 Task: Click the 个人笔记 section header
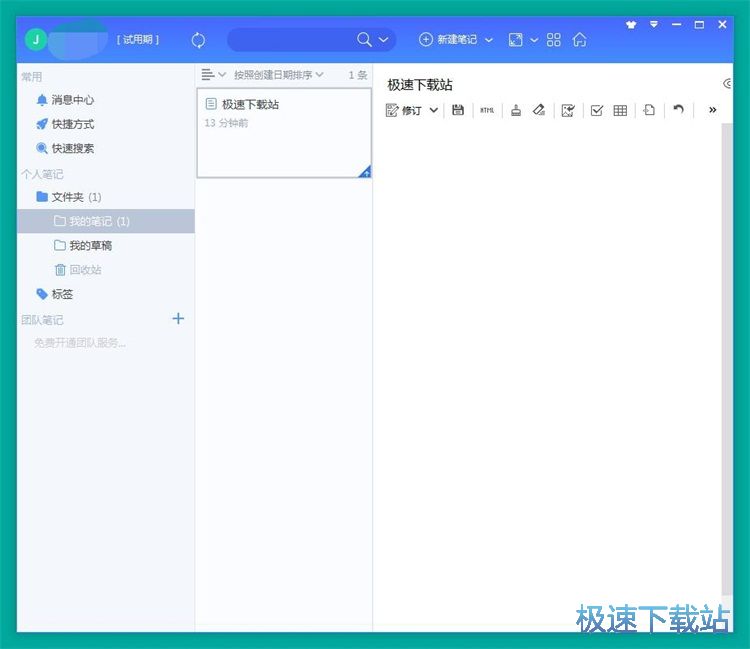click(42, 174)
